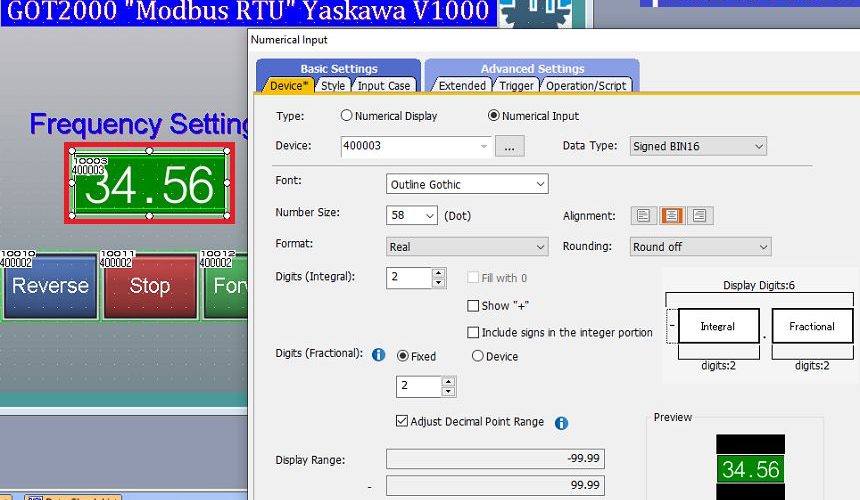
Task: Decrease Digits (Integral) spinner value
Action: point(438,283)
